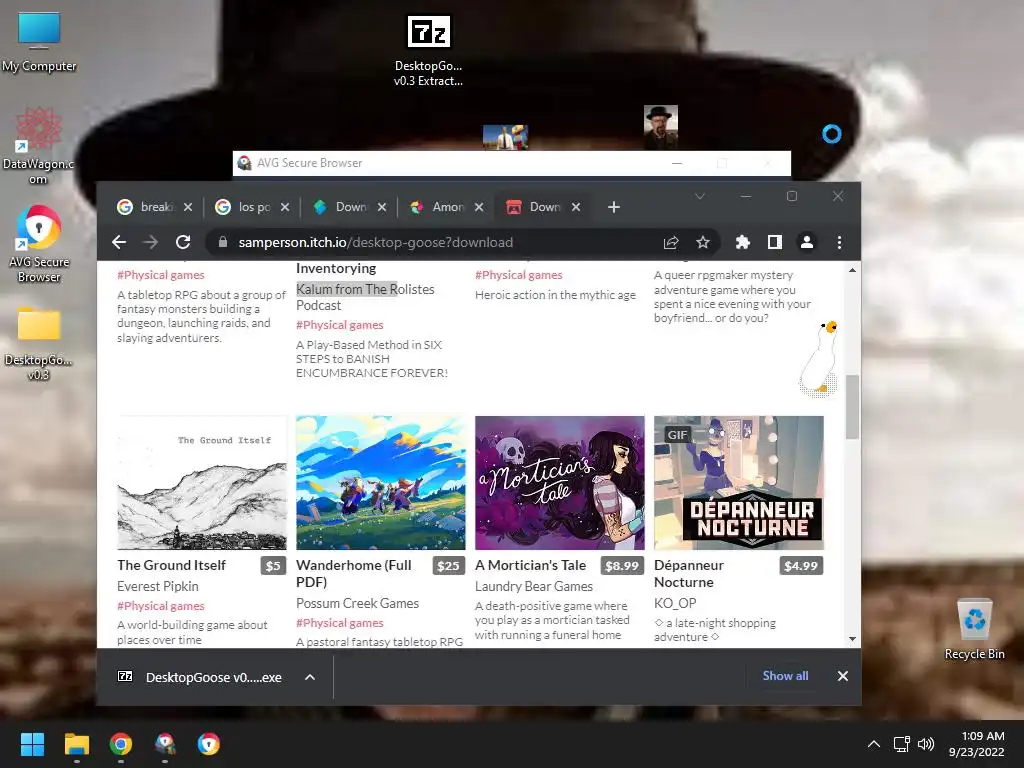Click A Mortician's Tale title link
This screenshot has height=768, width=1024.
(530, 565)
